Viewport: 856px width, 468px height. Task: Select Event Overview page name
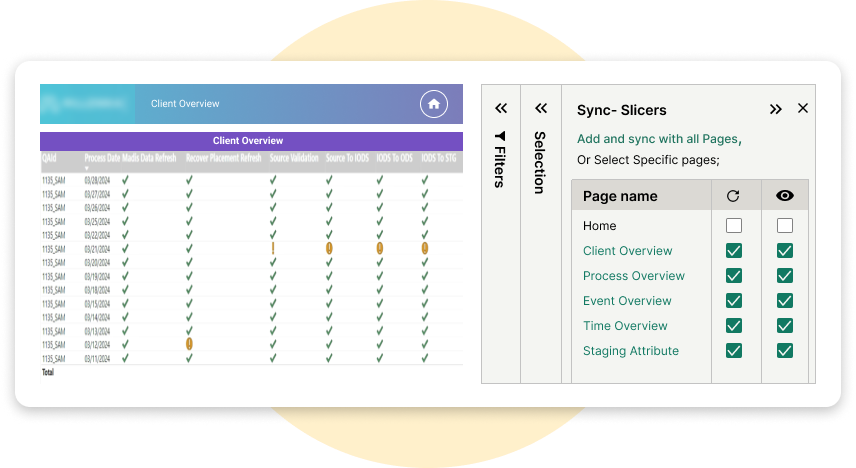pos(627,301)
